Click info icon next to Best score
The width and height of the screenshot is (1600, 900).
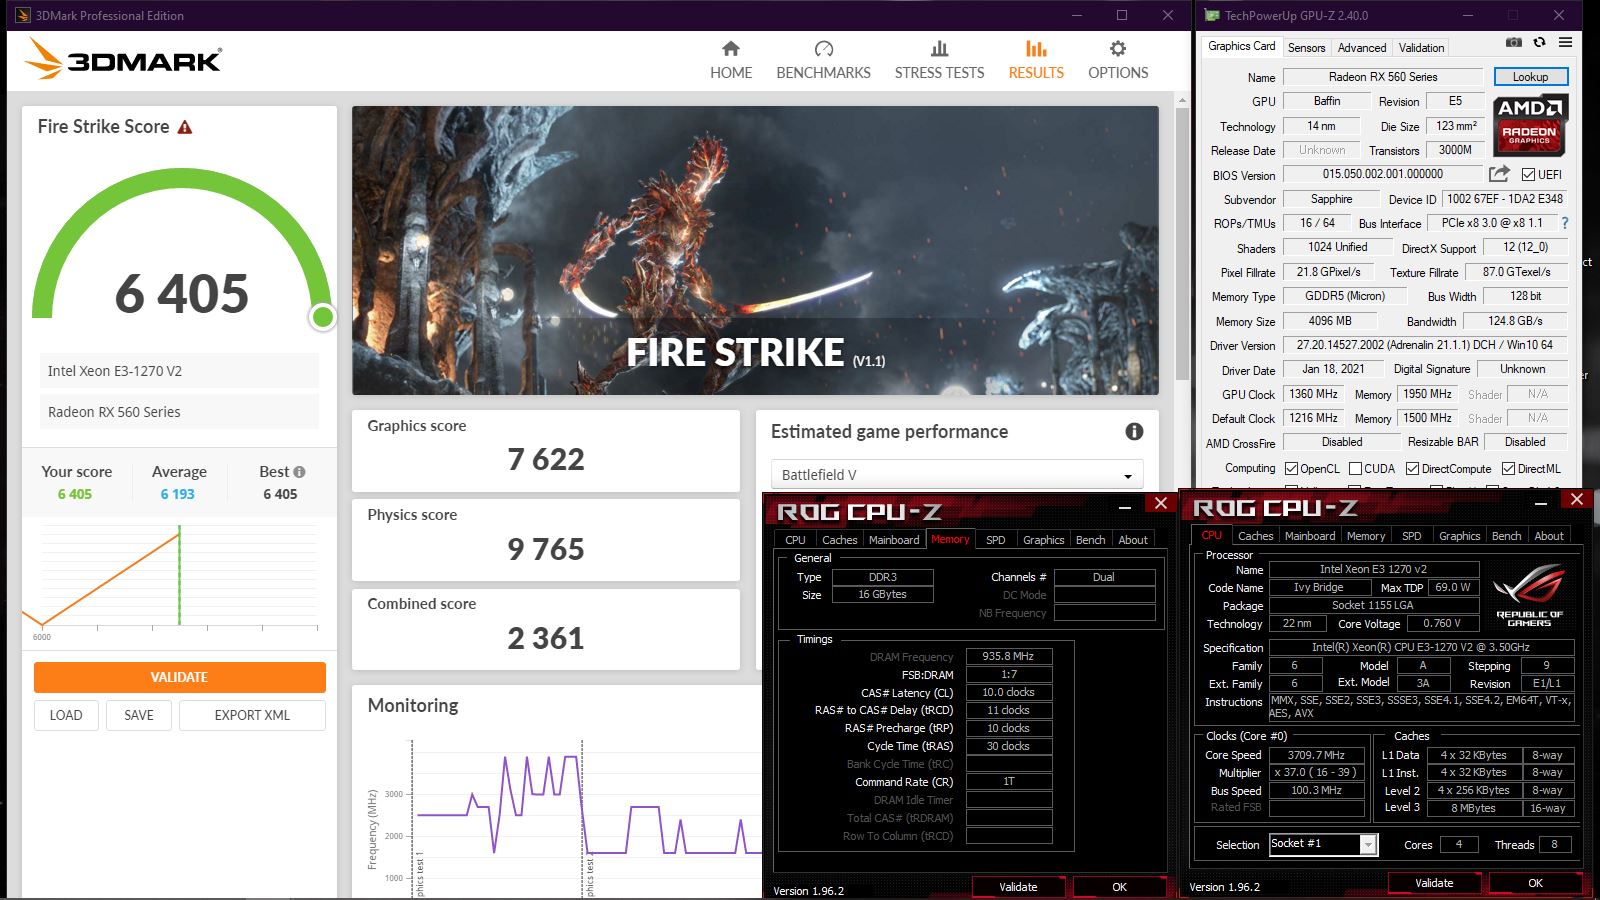click(299, 472)
